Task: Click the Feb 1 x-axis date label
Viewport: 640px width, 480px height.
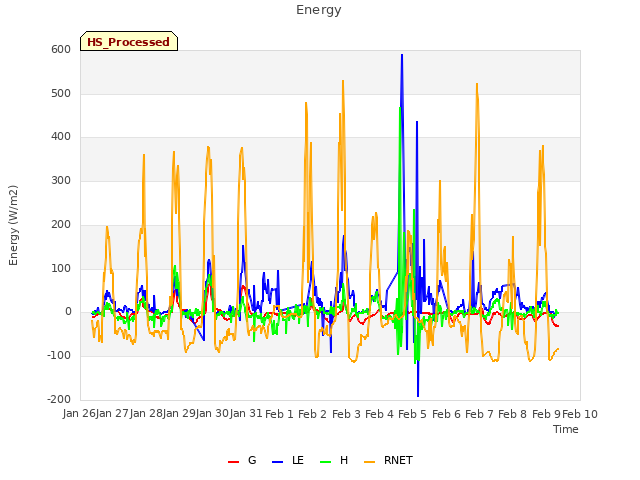Action: (x=280, y=414)
